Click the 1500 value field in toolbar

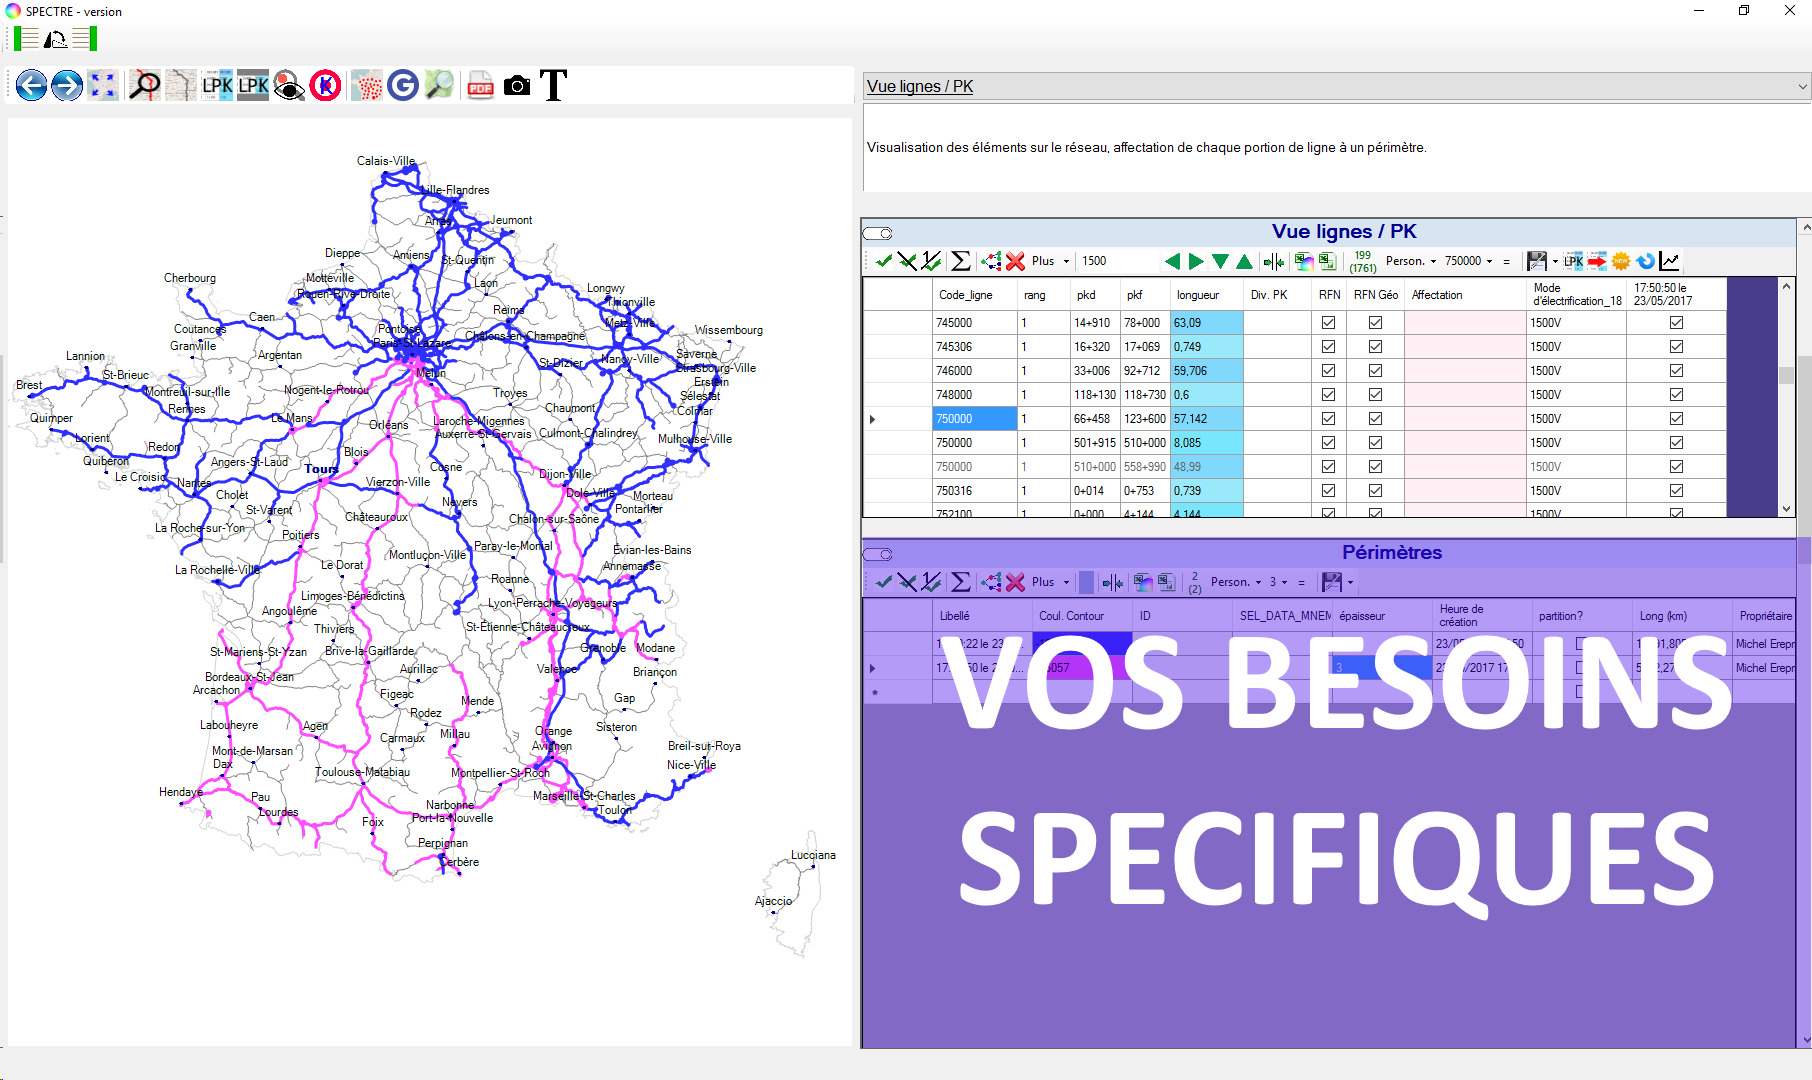[1094, 261]
